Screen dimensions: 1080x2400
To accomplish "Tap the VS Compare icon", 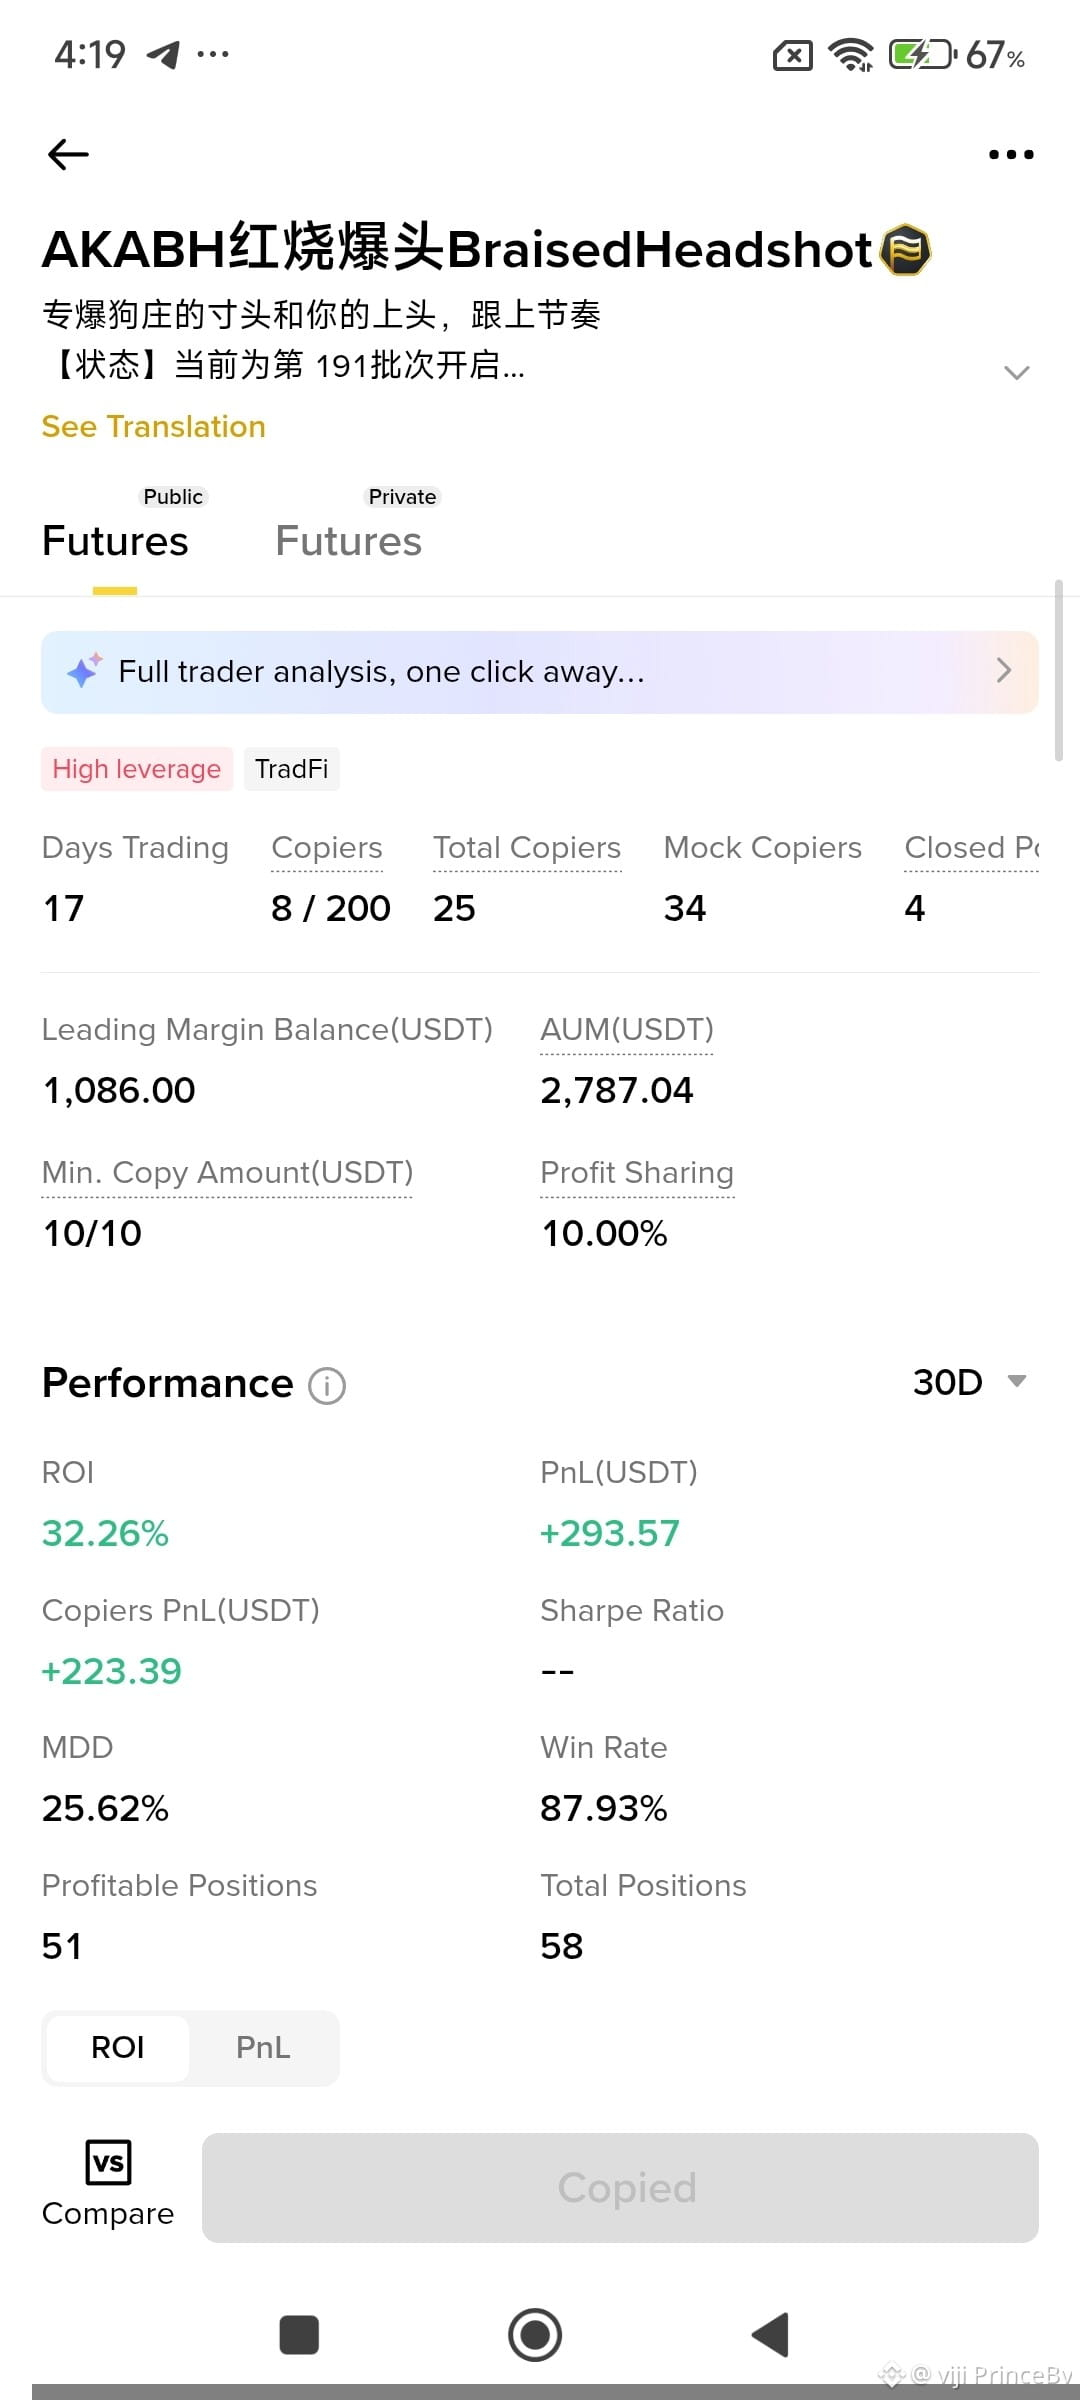I will pyautogui.click(x=108, y=2163).
